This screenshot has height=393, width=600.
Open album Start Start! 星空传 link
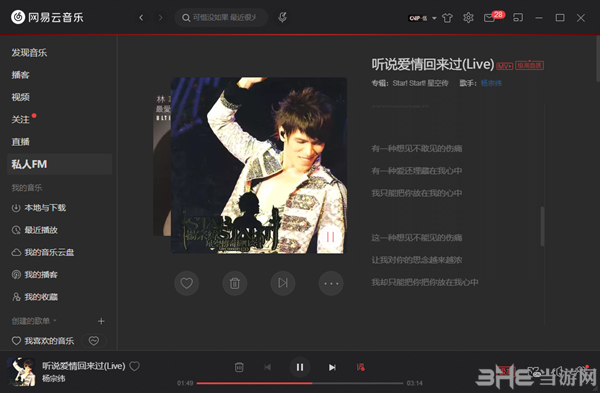pos(420,83)
